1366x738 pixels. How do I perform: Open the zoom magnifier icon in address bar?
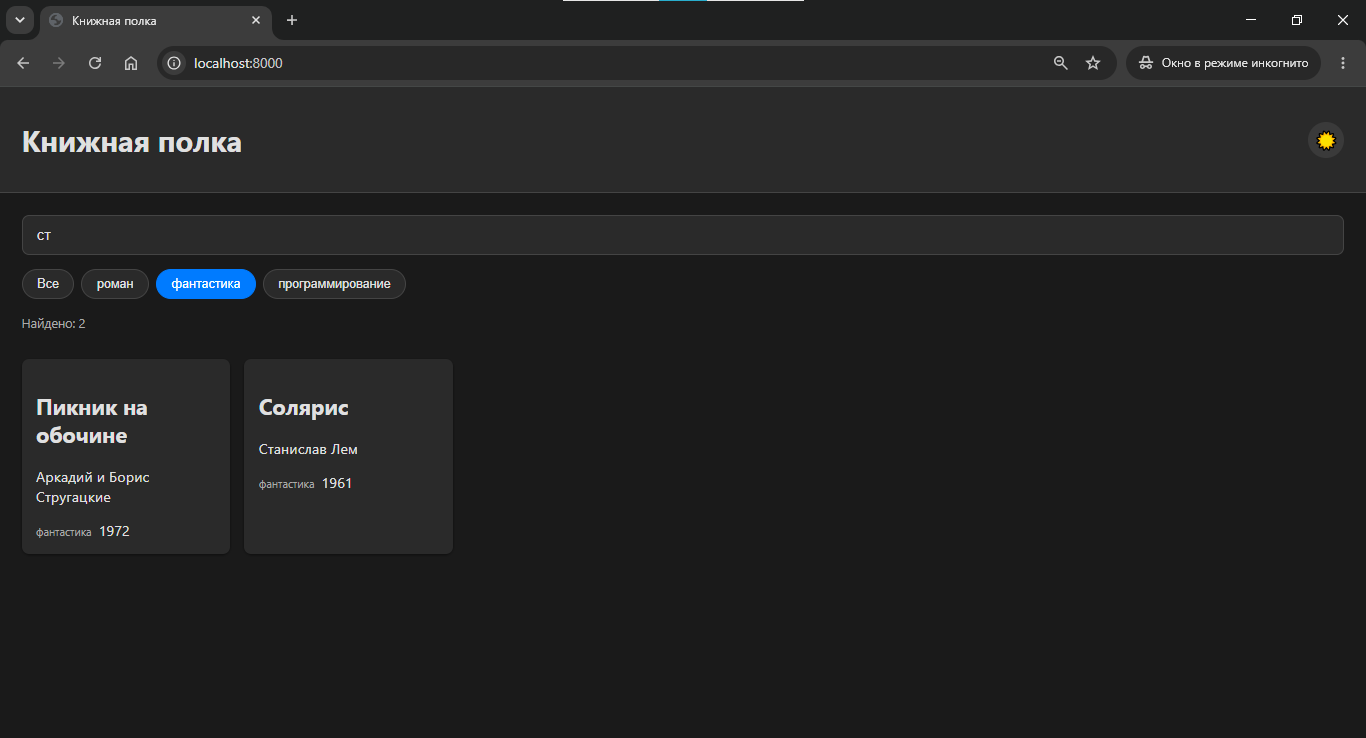tap(1061, 63)
